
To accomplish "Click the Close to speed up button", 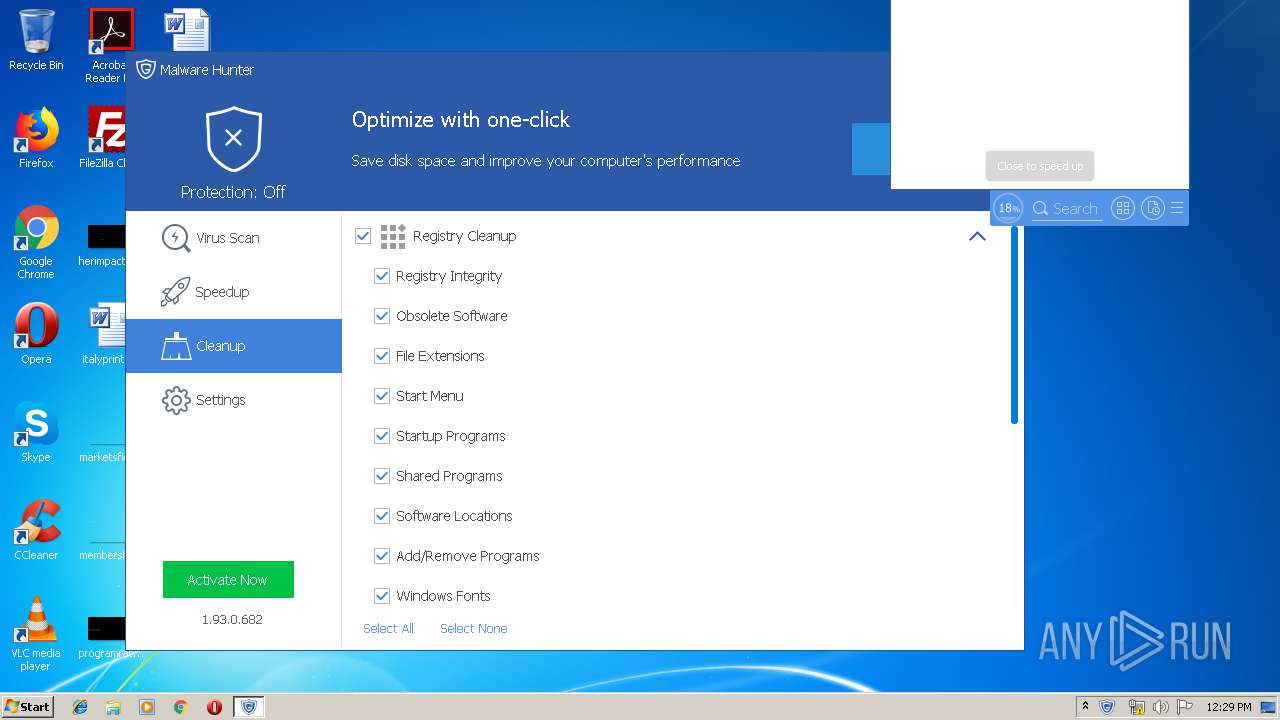I will (1040, 166).
